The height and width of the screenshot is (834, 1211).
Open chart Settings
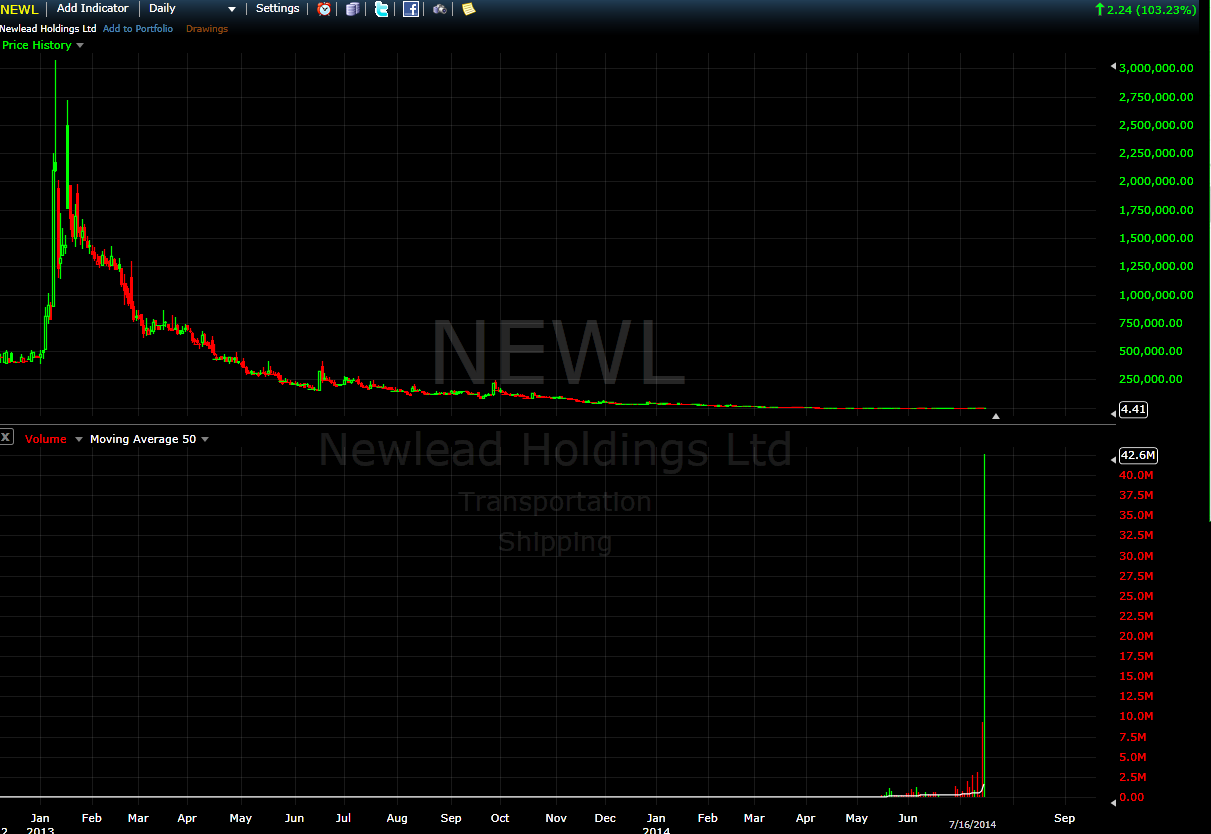[x=278, y=8]
